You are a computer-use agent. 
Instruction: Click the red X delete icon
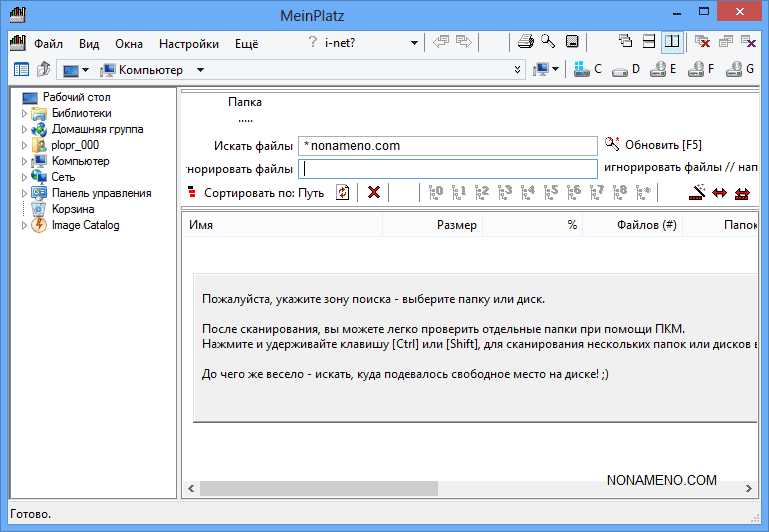[x=374, y=192]
